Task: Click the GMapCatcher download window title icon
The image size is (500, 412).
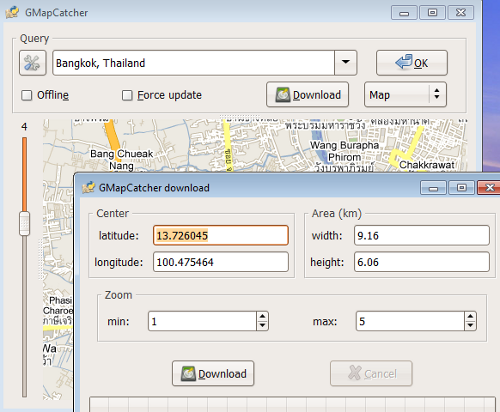Action: [x=89, y=188]
